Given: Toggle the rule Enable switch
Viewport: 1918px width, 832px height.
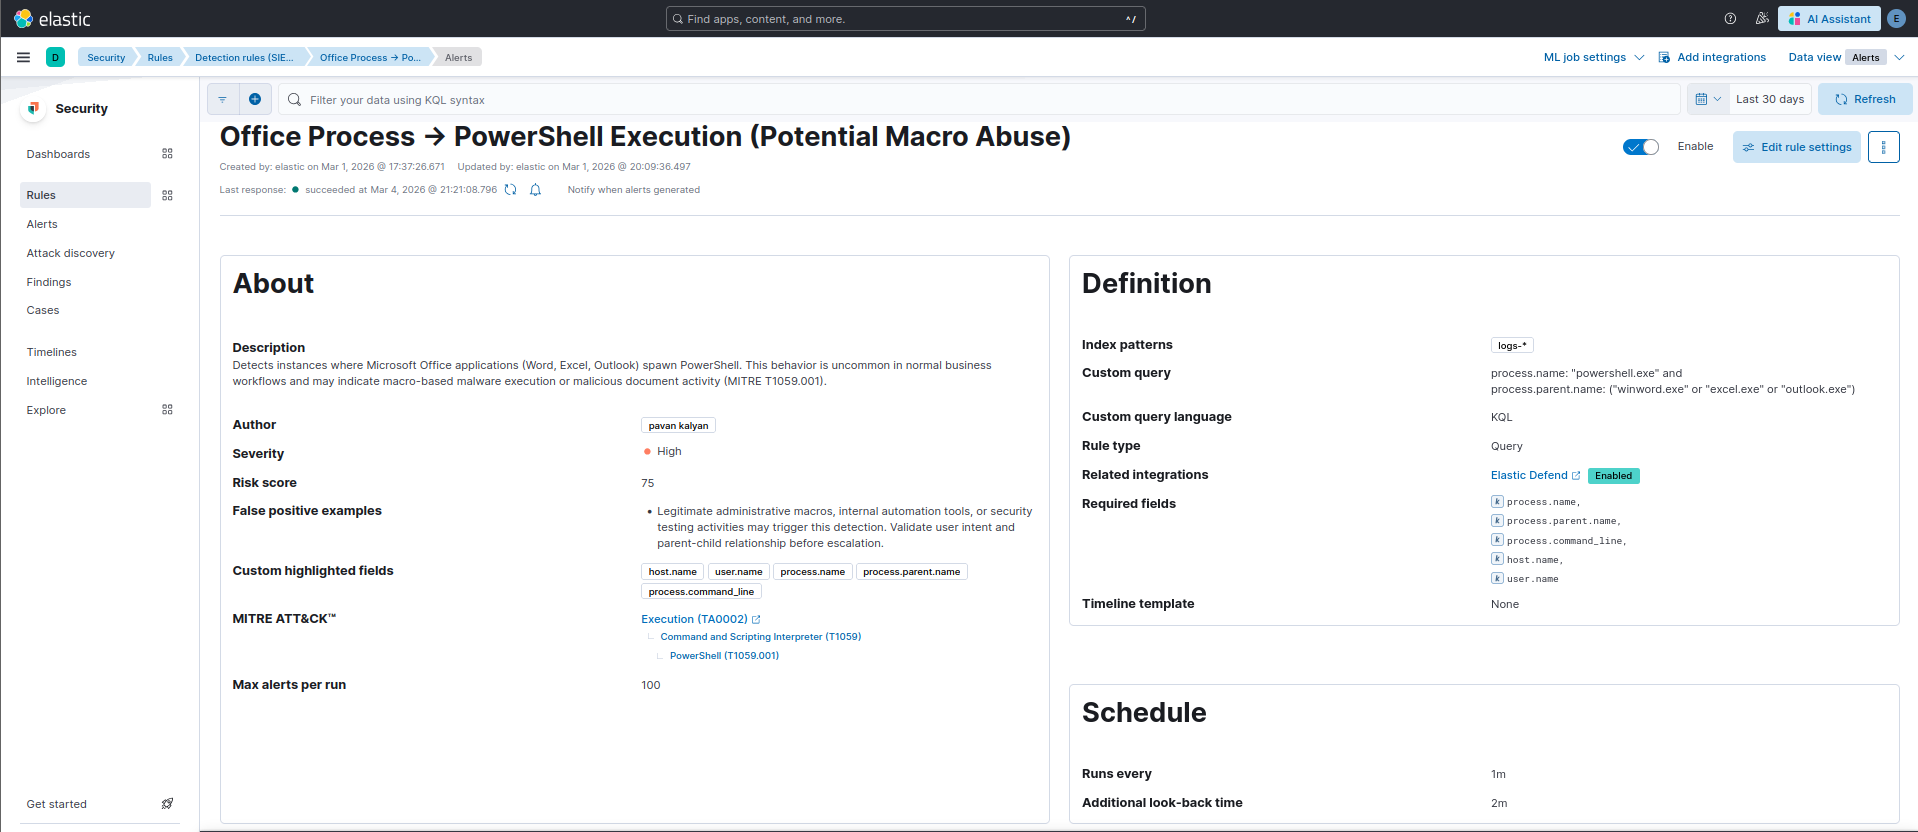Looking at the screenshot, I should [1640, 147].
